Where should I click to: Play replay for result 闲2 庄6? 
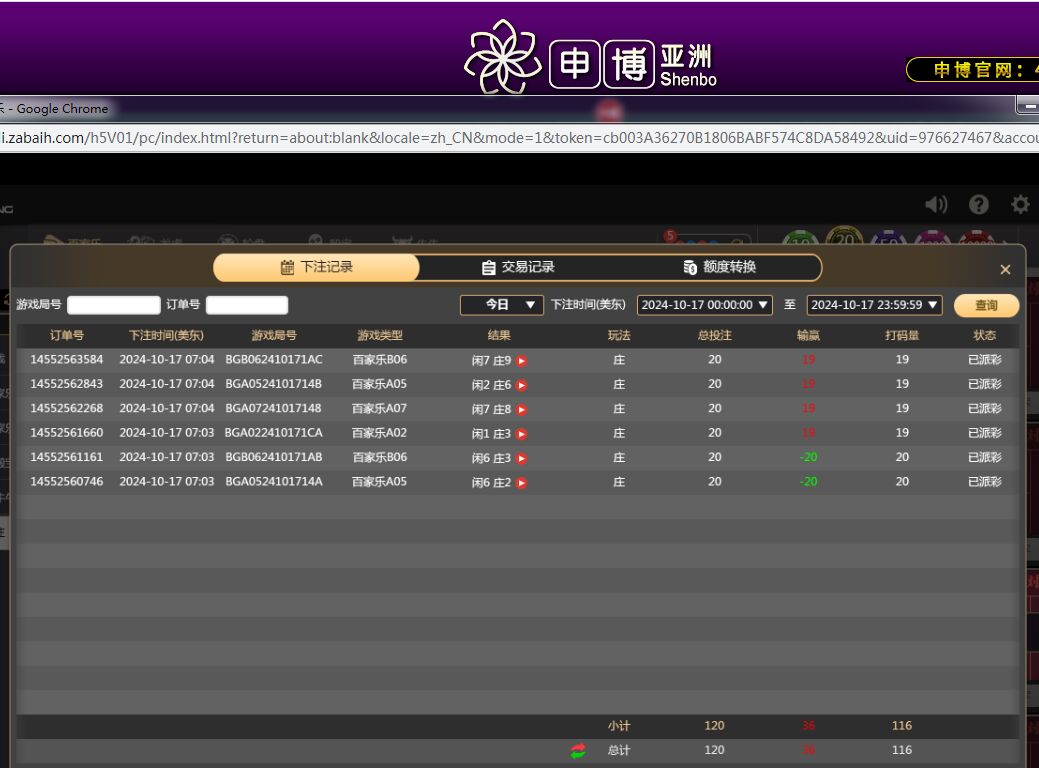(x=521, y=385)
